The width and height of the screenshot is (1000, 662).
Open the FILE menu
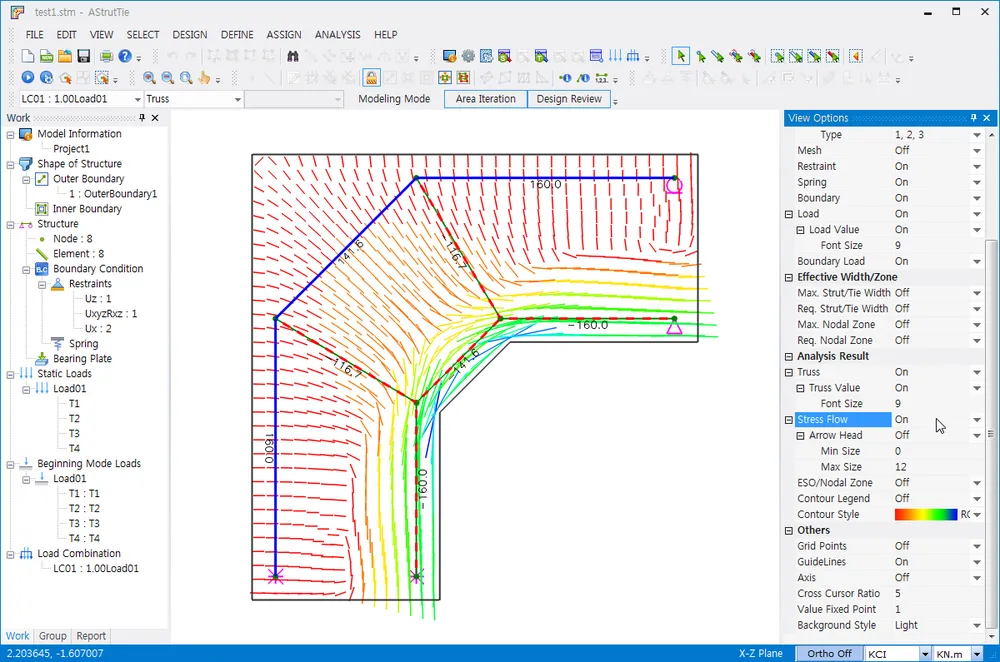[34, 34]
